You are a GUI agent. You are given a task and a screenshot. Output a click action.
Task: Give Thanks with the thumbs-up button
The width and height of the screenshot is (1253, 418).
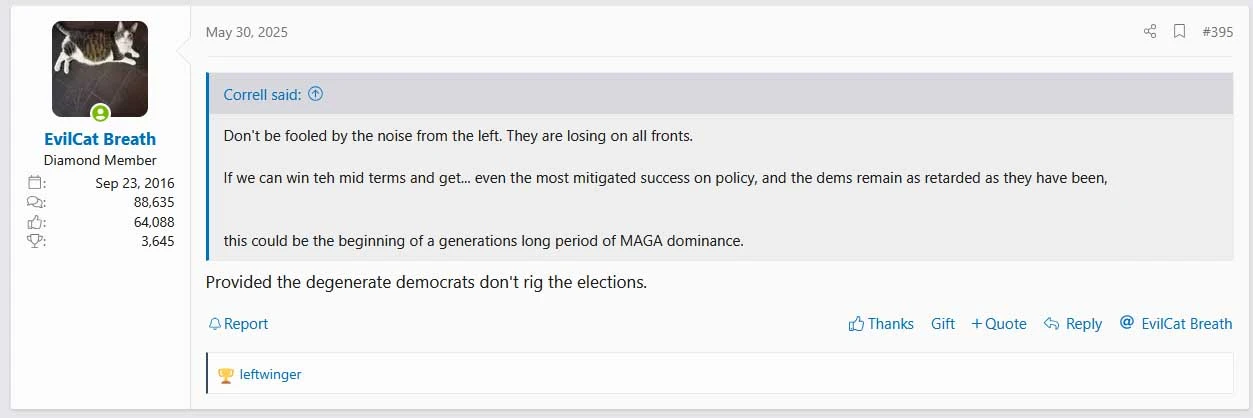coord(881,324)
